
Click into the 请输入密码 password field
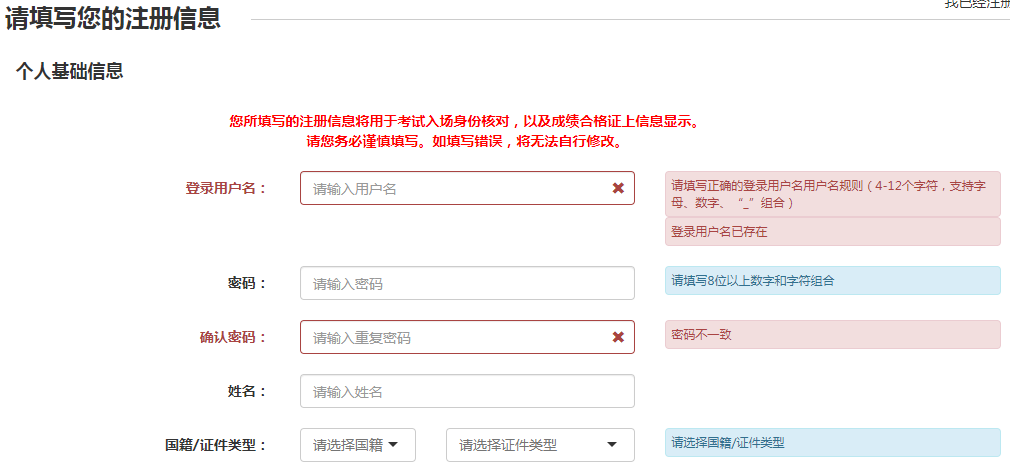pyautogui.click(x=467, y=283)
